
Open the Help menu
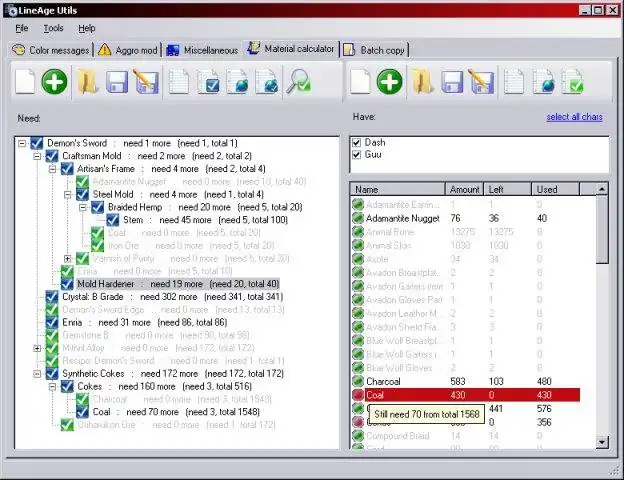pos(86,28)
